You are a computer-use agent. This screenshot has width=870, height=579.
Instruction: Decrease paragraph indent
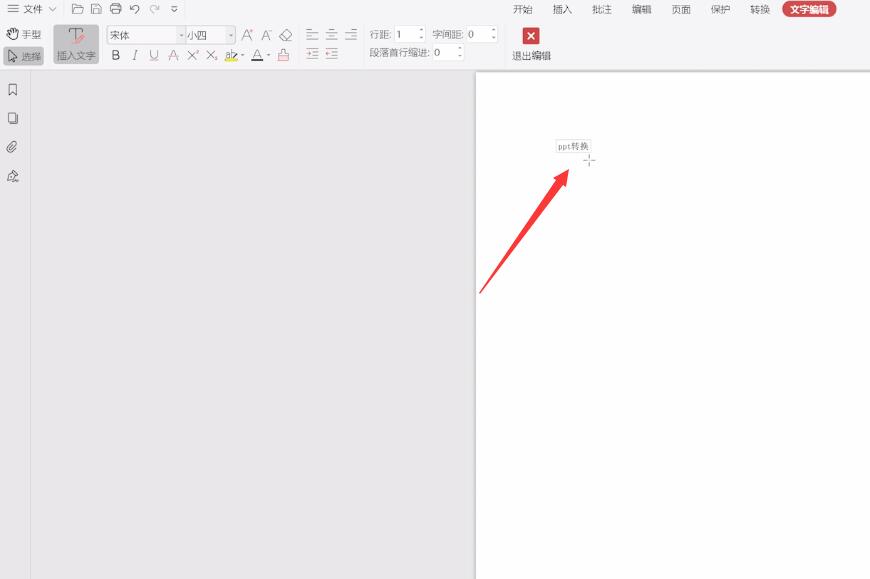[331, 54]
